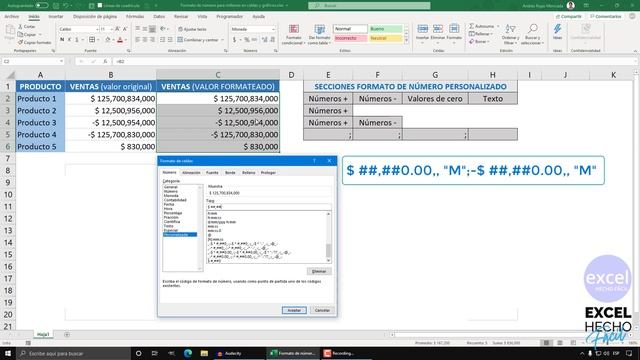Click the increase font size icon
Viewport: 640px width, 360px height.
pyautogui.click(x=118, y=29)
